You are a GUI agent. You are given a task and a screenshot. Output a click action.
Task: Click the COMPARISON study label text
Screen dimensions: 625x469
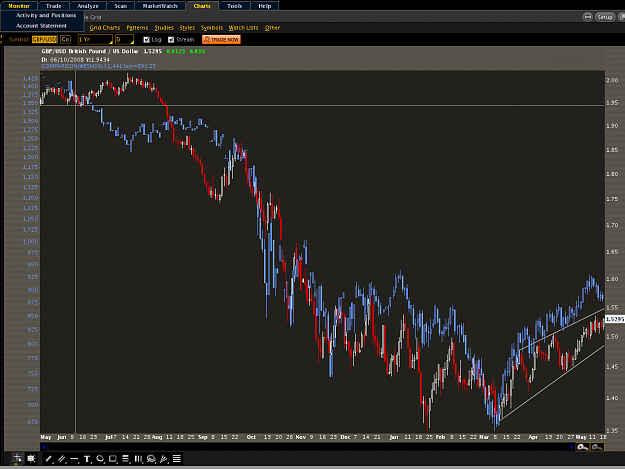pos(99,66)
